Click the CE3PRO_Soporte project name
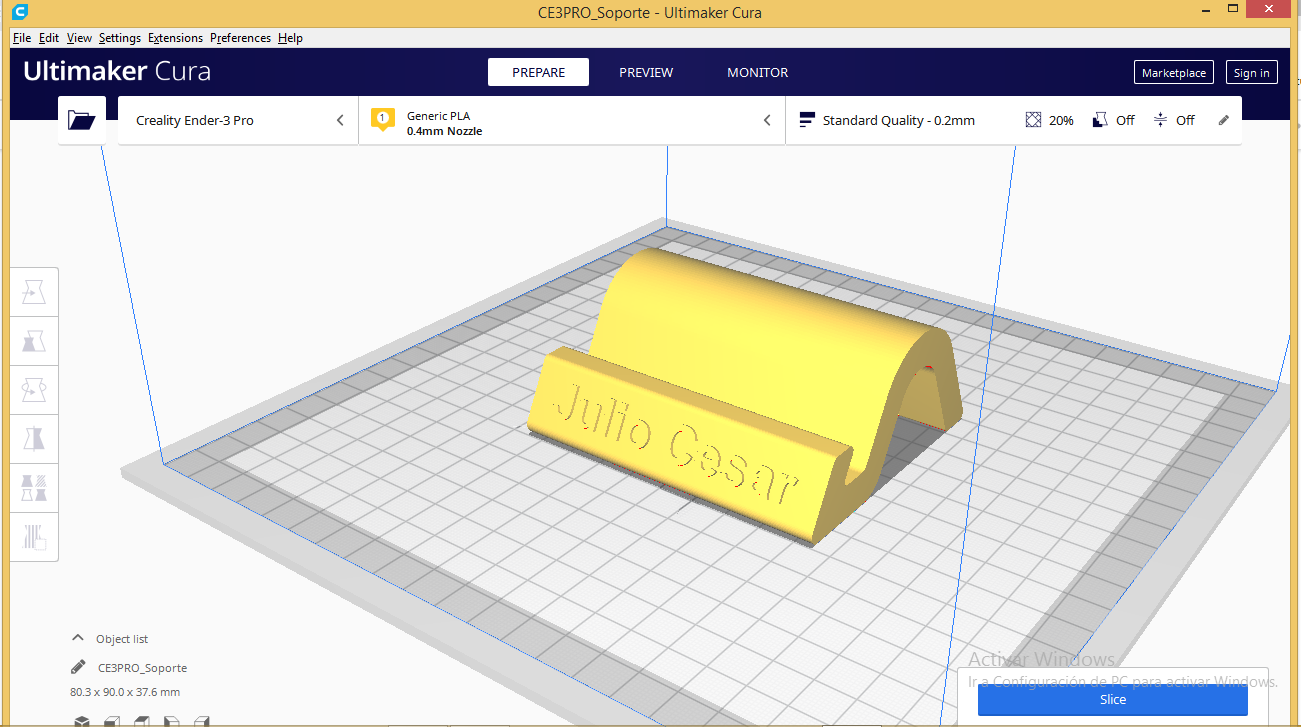Screen dimensions: 1301x727 (142, 668)
